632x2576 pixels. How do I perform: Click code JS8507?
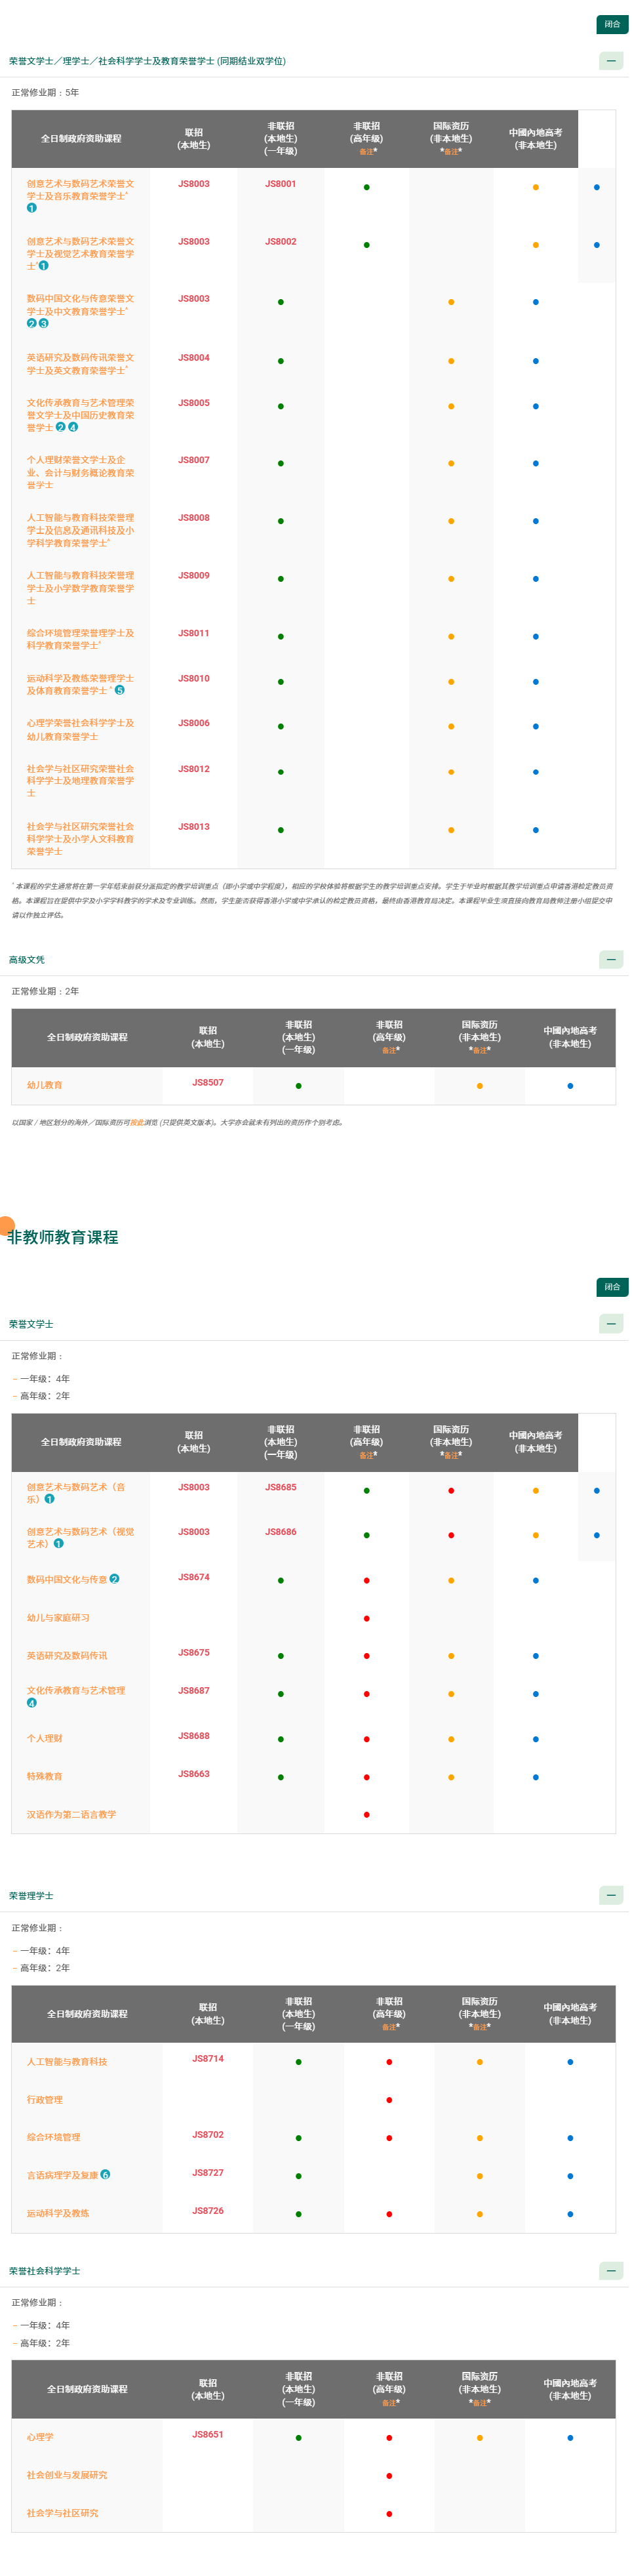pos(208,1082)
